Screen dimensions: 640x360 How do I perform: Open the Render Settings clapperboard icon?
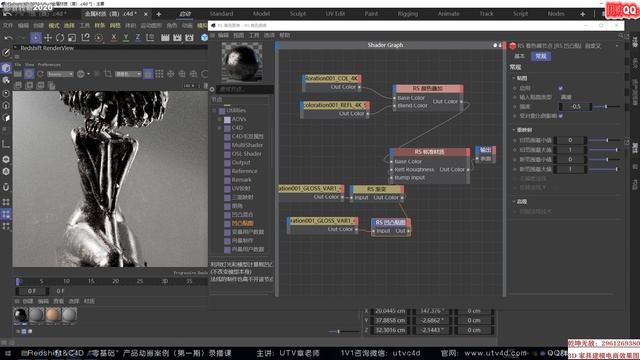tap(189, 38)
